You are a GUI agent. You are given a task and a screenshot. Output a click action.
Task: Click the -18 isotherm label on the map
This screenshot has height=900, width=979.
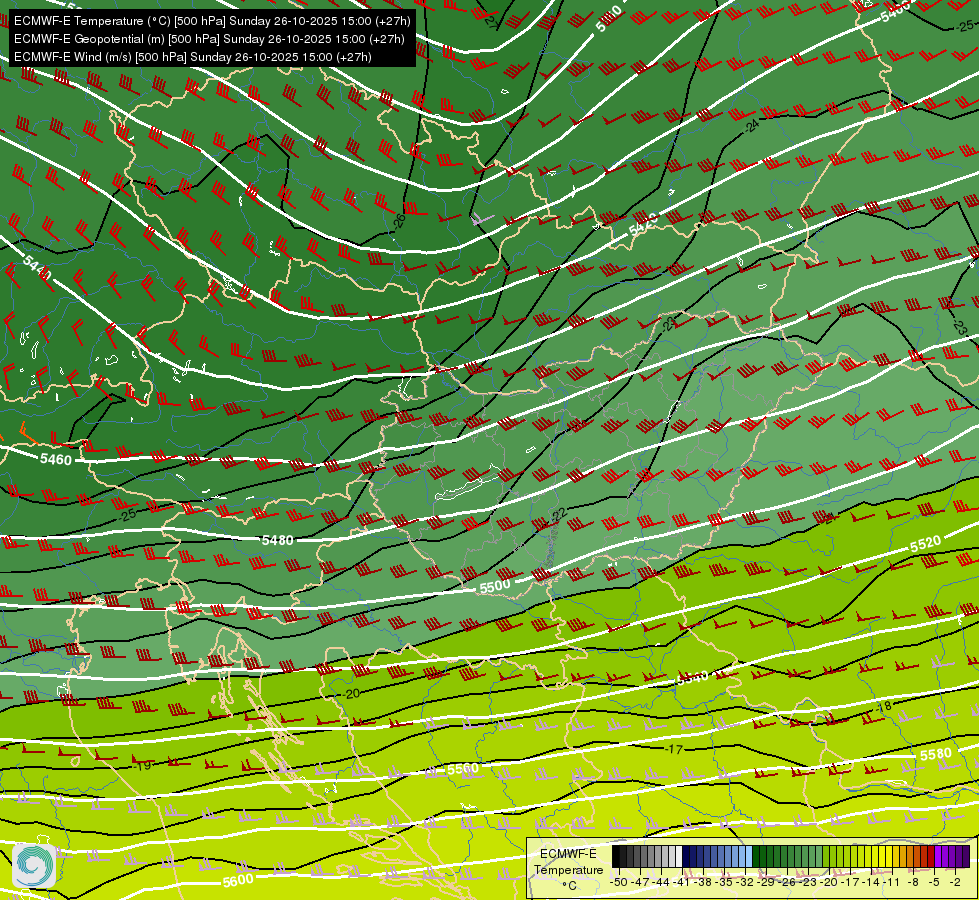[x=884, y=706]
